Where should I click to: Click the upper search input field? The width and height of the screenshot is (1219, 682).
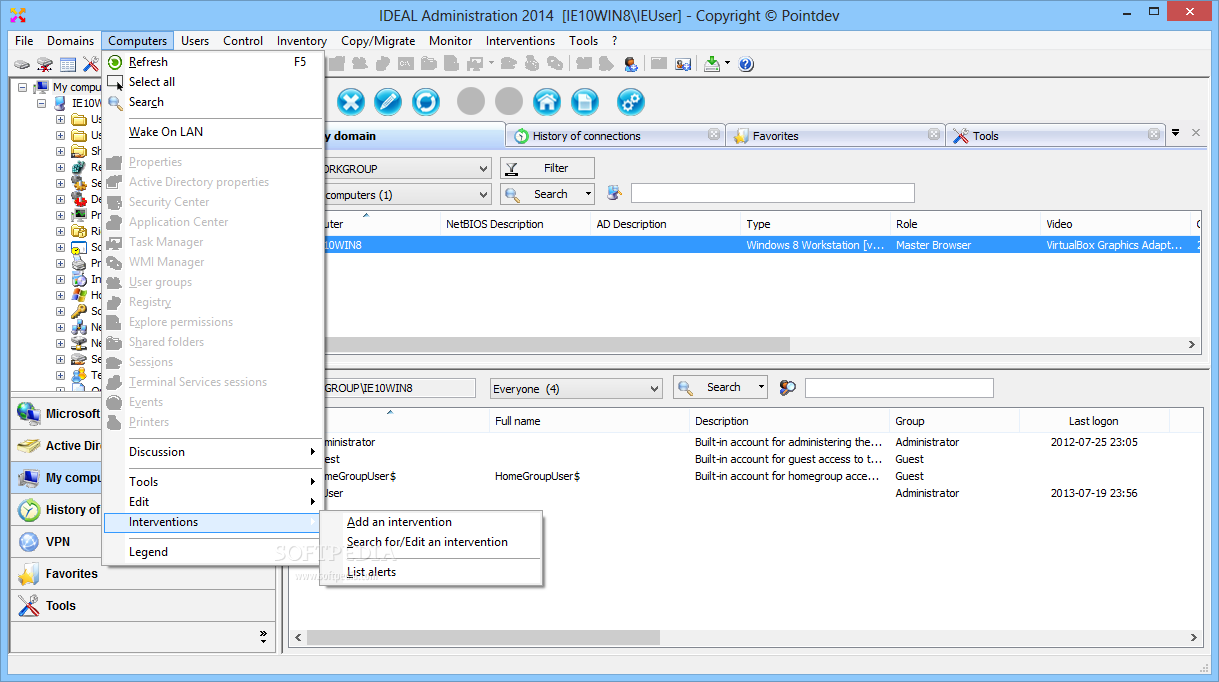pos(773,193)
